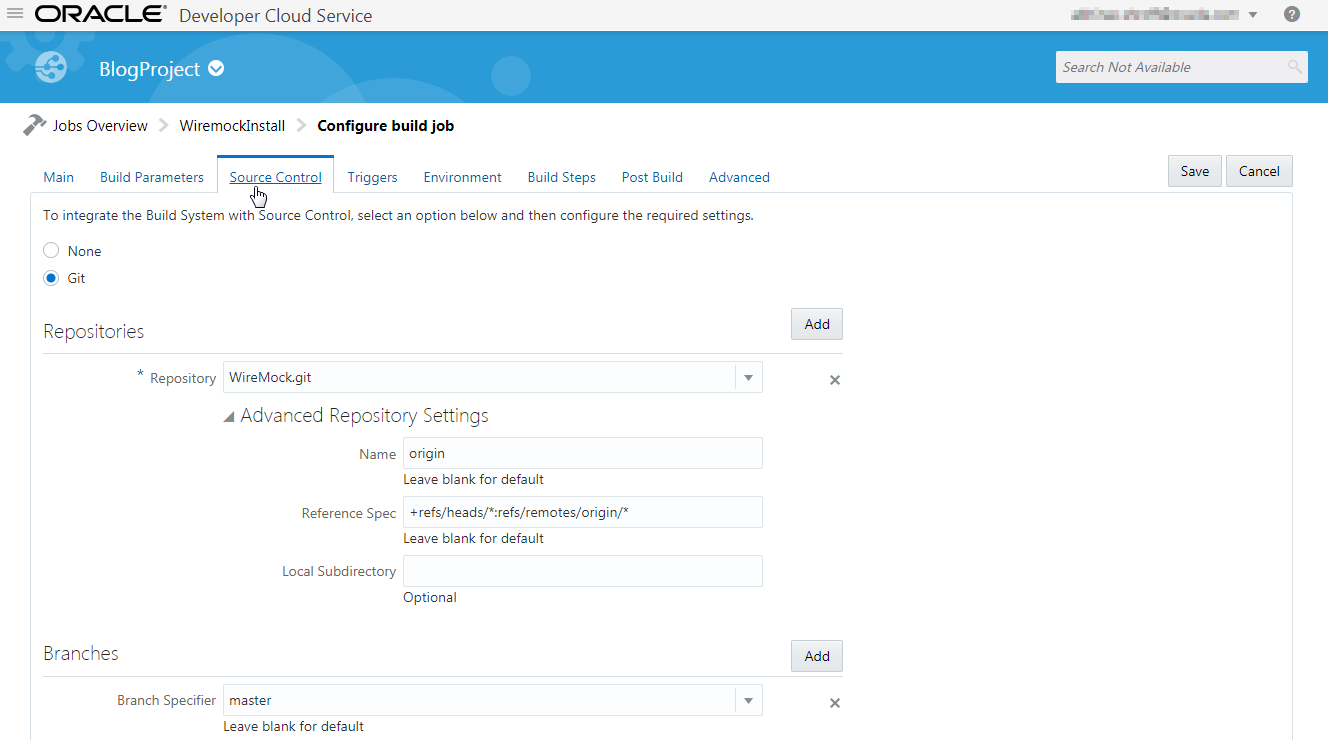Viewport: 1328px width, 740px height.
Task: Open the Post Build tab
Action: click(652, 177)
